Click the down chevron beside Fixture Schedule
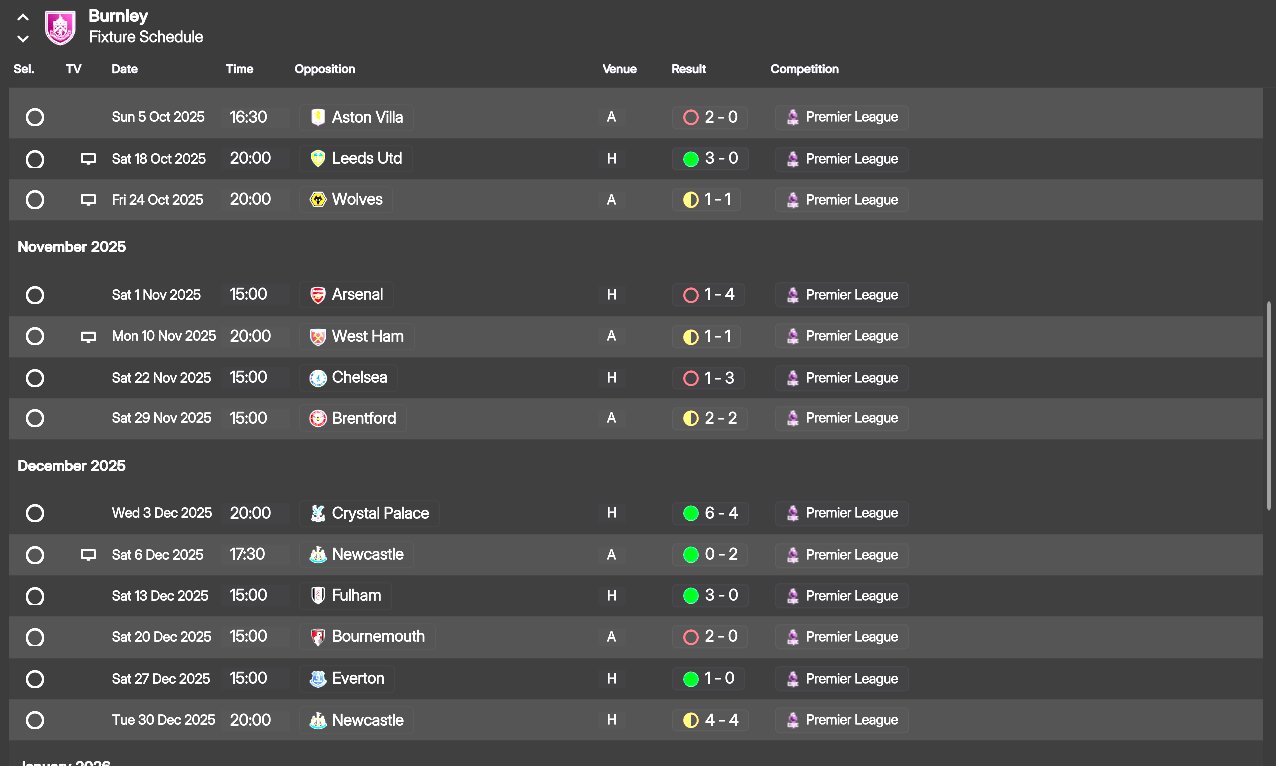Image resolution: width=1276 pixels, height=766 pixels. pos(23,38)
